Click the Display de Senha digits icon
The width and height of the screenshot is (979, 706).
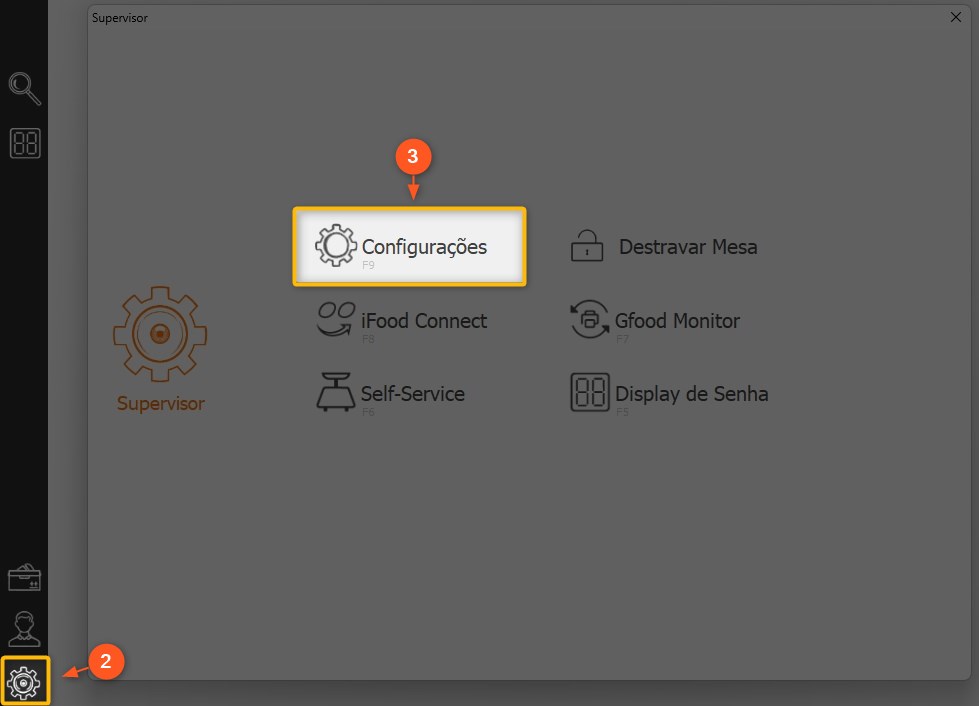(589, 393)
